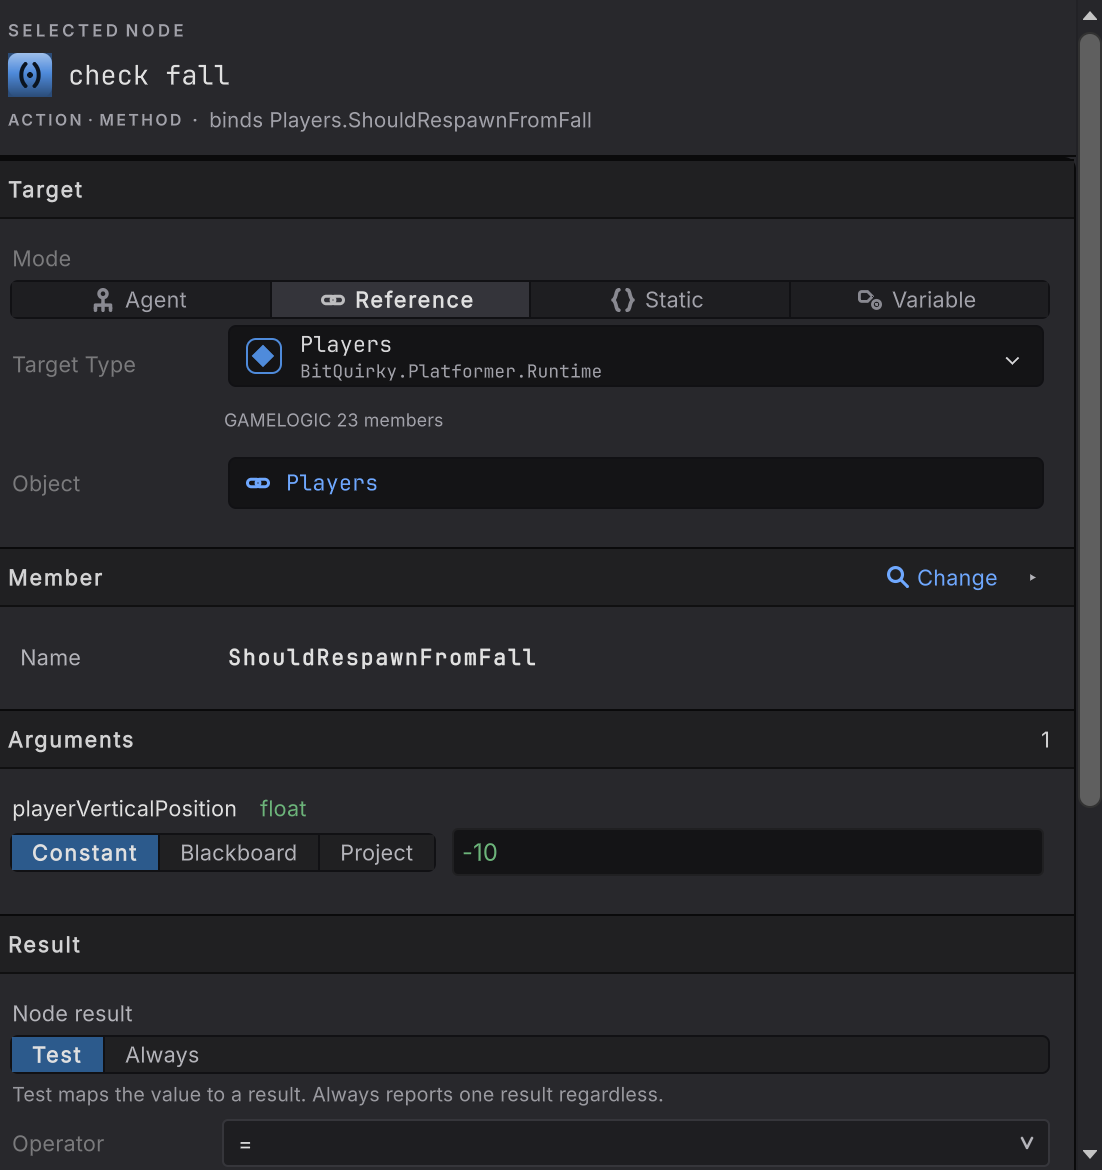This screenshot has height=1170, width=1102.
Task: Switch argument source to Blackboard
Action: 239,852
